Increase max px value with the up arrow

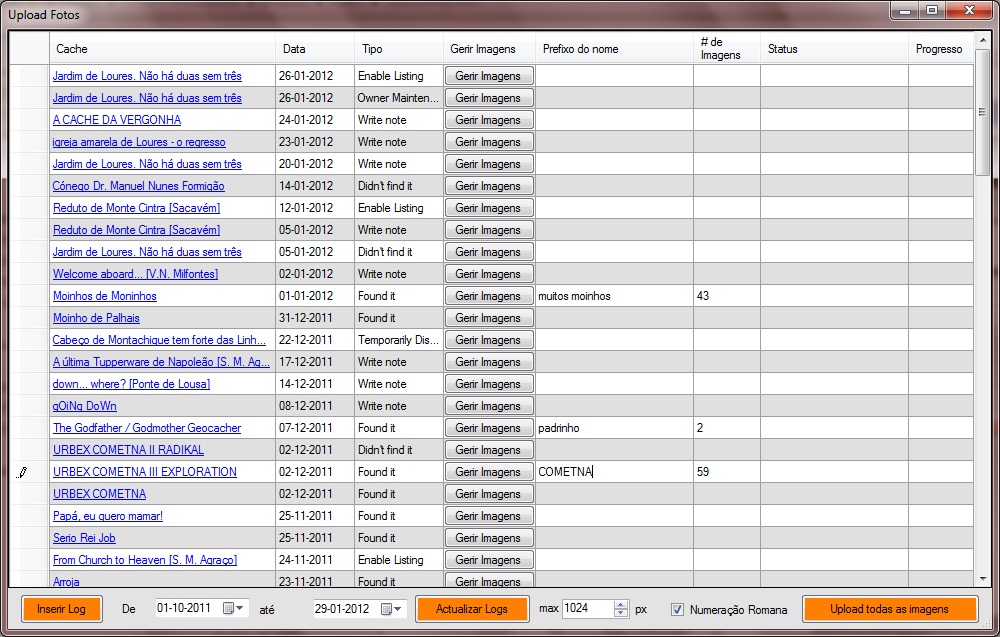click(621, 604)
